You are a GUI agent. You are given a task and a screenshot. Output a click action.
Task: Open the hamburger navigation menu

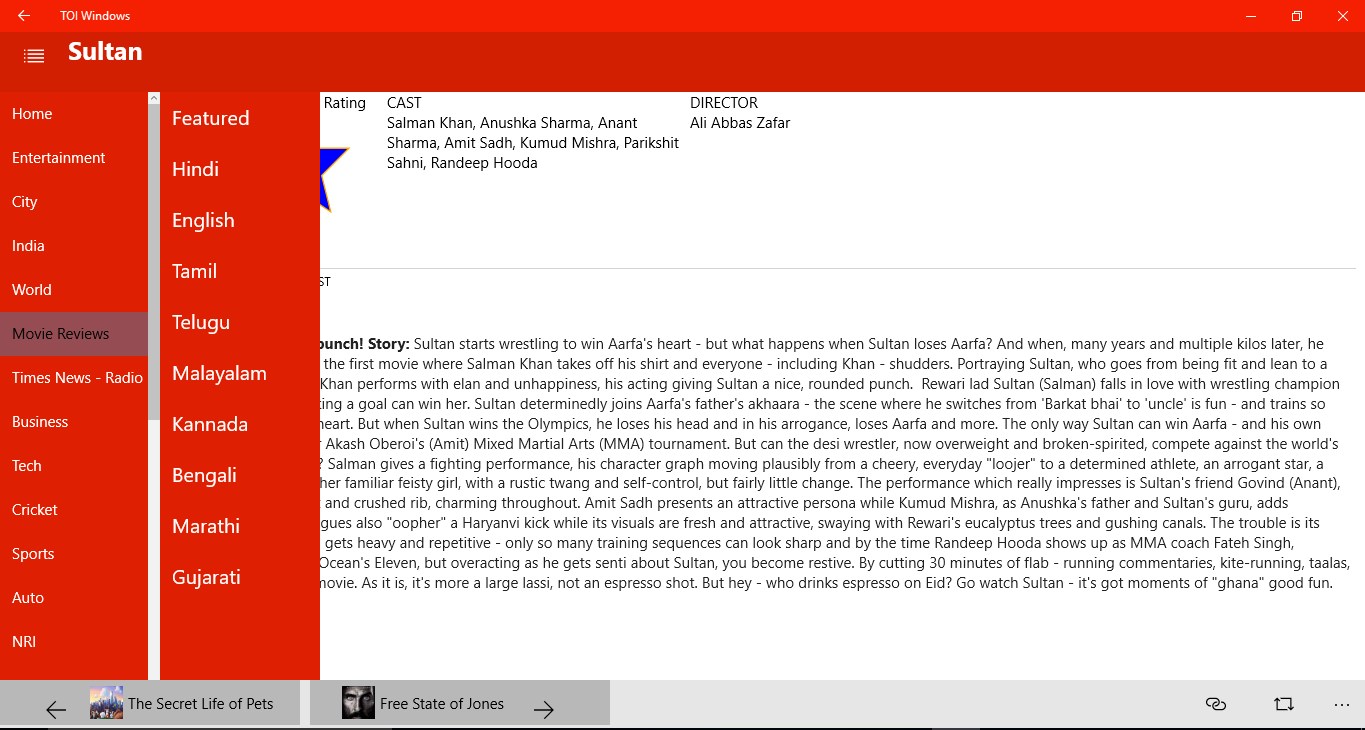coord(33,55)
